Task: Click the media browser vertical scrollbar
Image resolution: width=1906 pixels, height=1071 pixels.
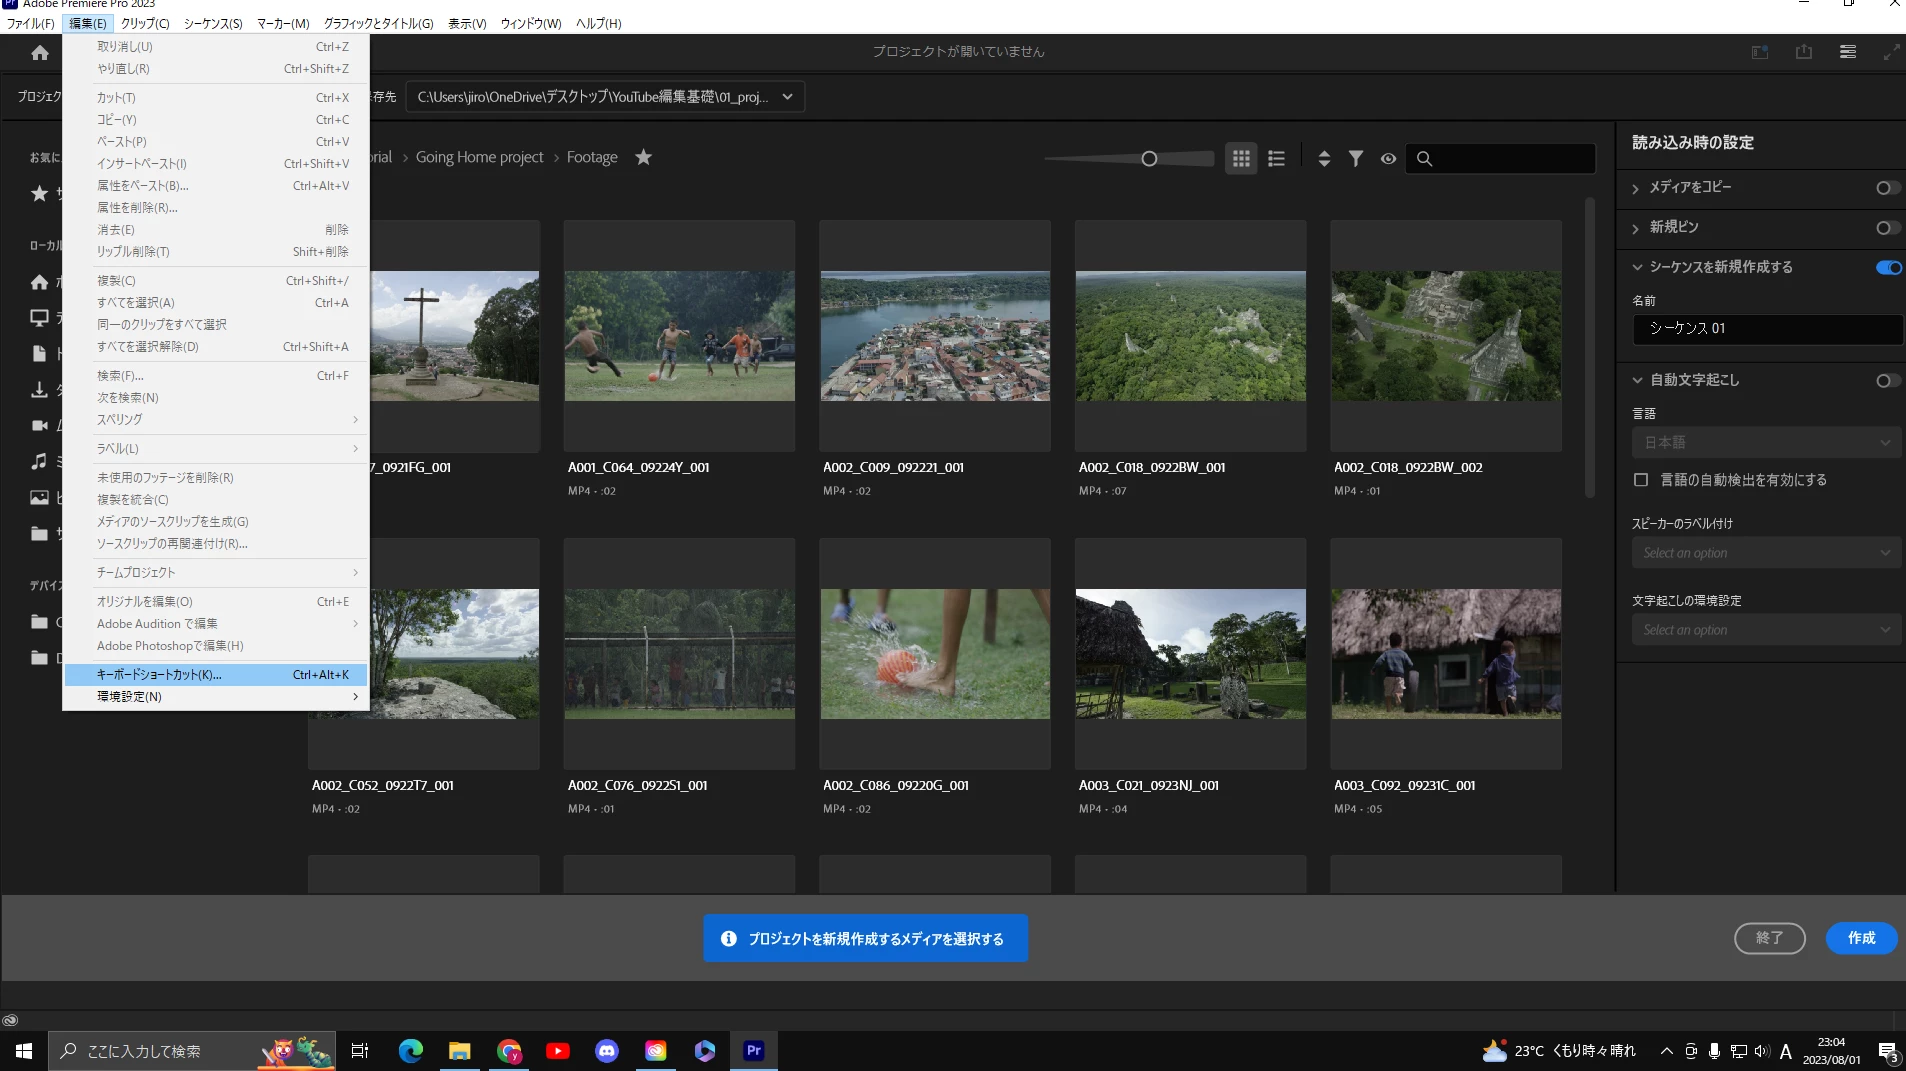Action: click(x=1589, y=347)
